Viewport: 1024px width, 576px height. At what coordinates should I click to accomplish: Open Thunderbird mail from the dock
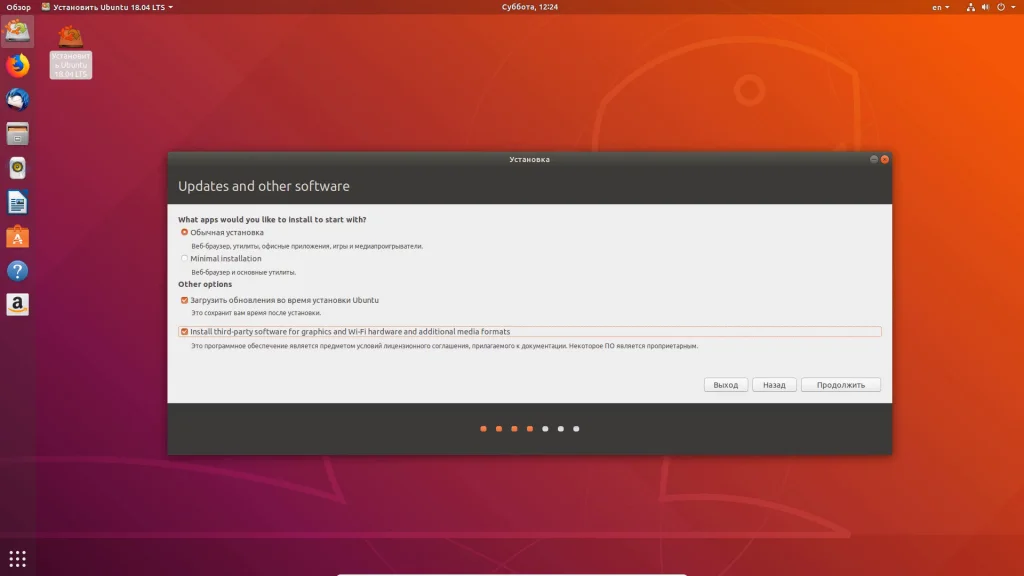pos(18,99)
